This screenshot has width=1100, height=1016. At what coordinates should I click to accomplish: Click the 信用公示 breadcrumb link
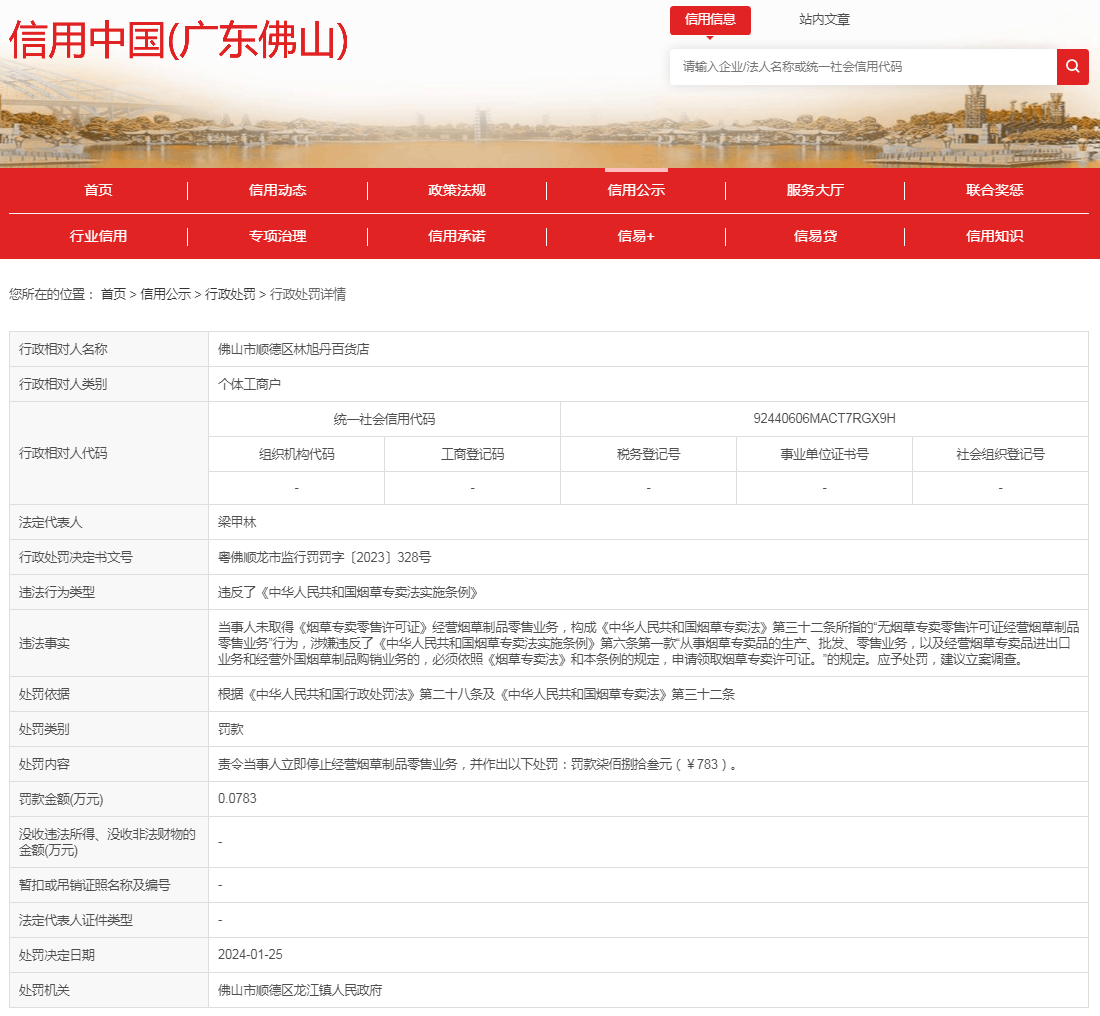click(x=165, y=294)
